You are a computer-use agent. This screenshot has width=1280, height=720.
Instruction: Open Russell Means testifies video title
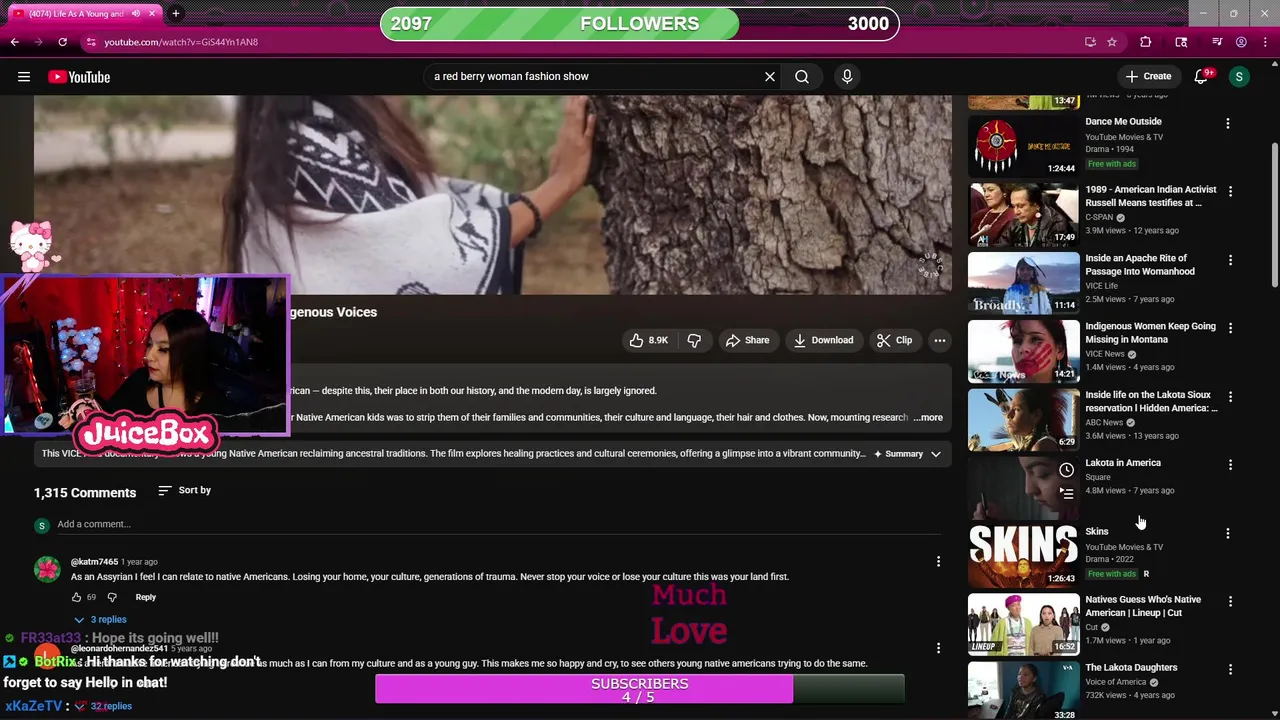pos(1151,196)
